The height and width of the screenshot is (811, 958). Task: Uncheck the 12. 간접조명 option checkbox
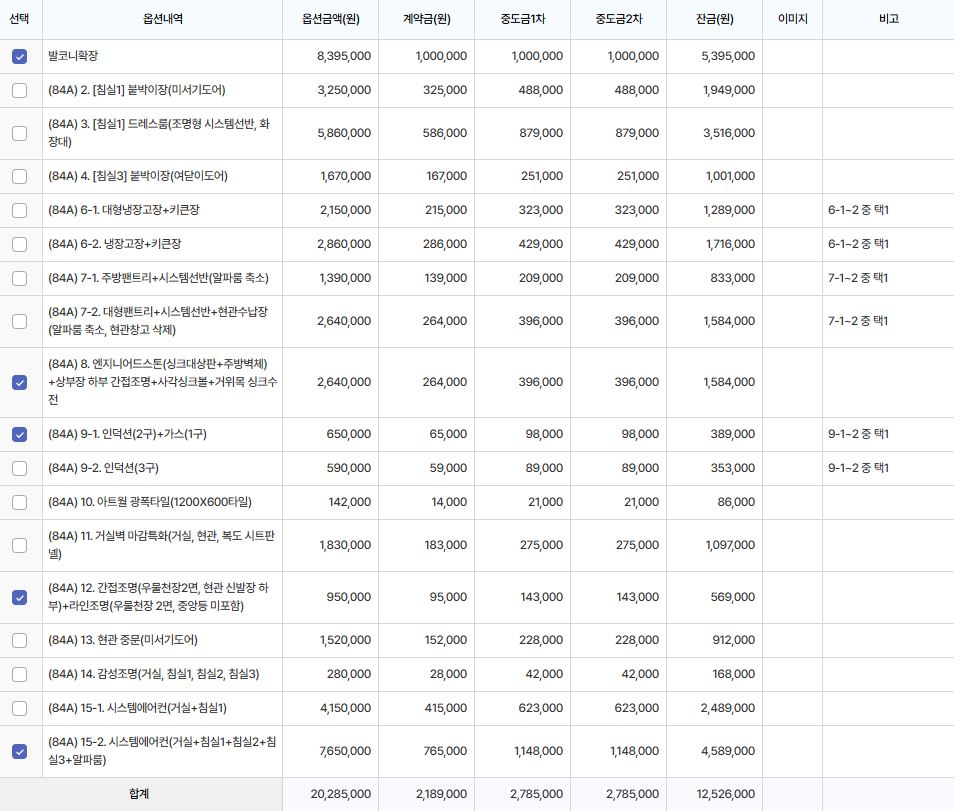pos(20,597)
